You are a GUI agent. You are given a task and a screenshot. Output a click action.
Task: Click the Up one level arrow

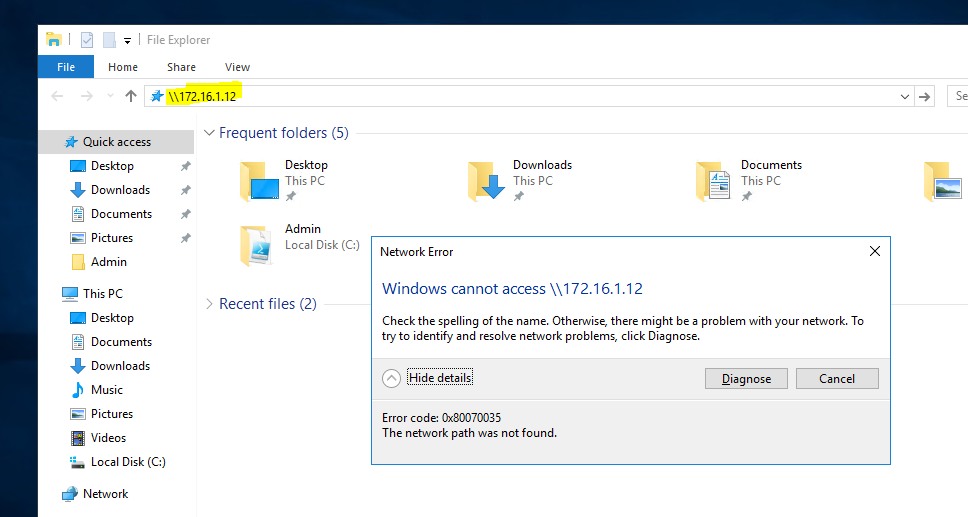click(x=130, y=96)
